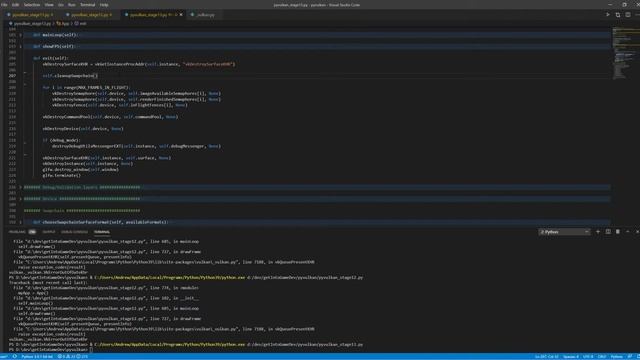Close the bottom panel
The width and height of the screenshot is (640, 360).
[x=637, y=232]
